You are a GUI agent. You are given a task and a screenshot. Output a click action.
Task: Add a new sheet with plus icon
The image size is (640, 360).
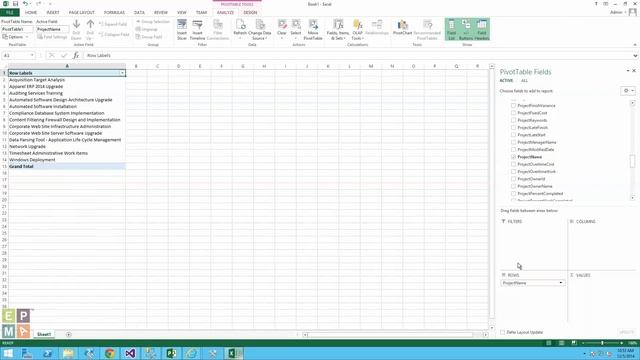pos(69,334)
